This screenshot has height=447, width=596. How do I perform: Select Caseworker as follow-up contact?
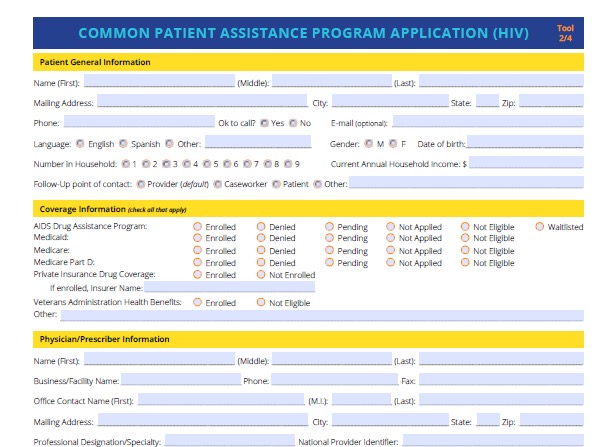click(217, 184)
